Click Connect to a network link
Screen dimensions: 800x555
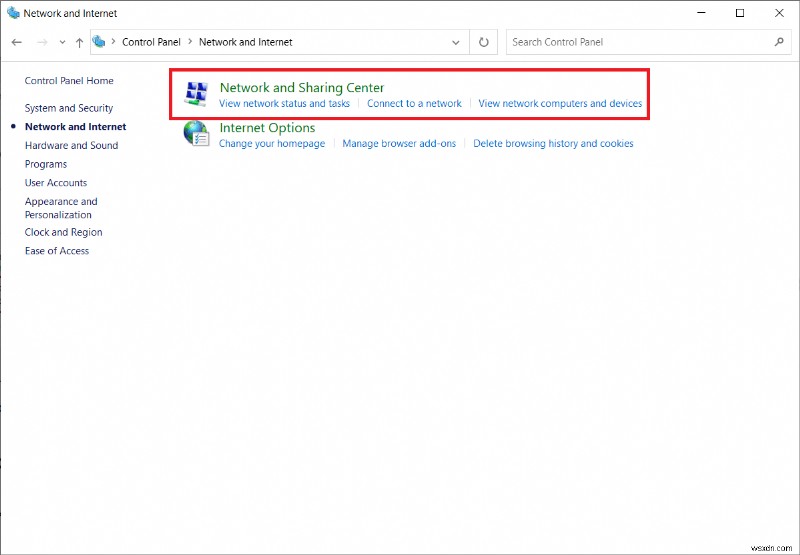click(x=414, y=104)
